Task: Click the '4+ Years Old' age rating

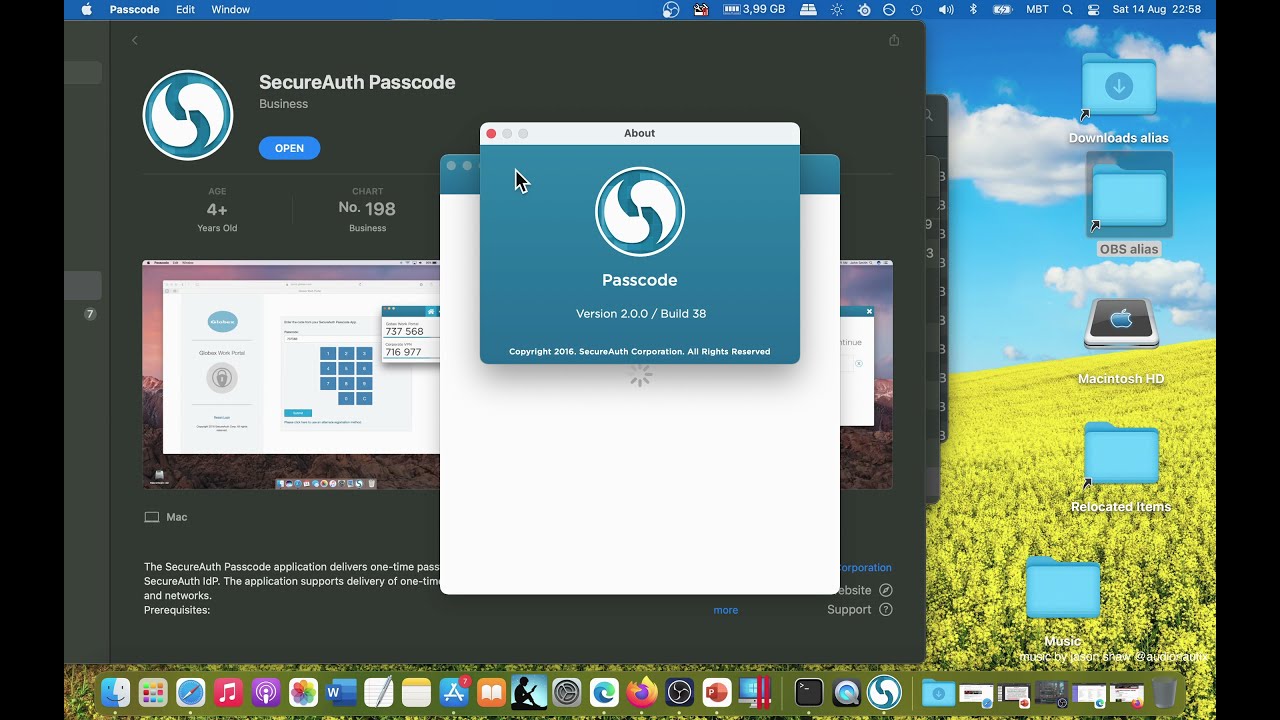Action: click(217, 210)
